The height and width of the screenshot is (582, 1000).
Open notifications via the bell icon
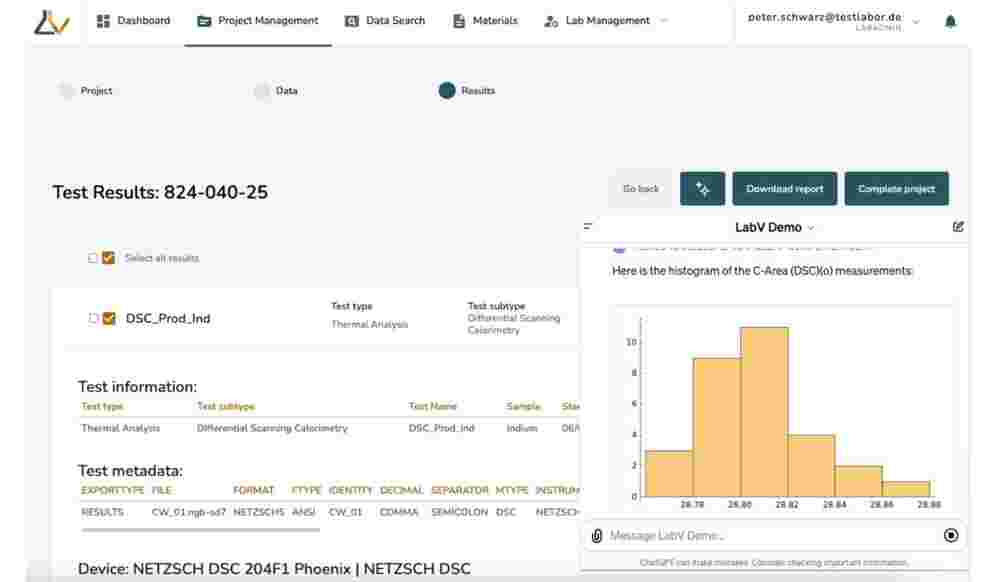(x=949, y=21)
